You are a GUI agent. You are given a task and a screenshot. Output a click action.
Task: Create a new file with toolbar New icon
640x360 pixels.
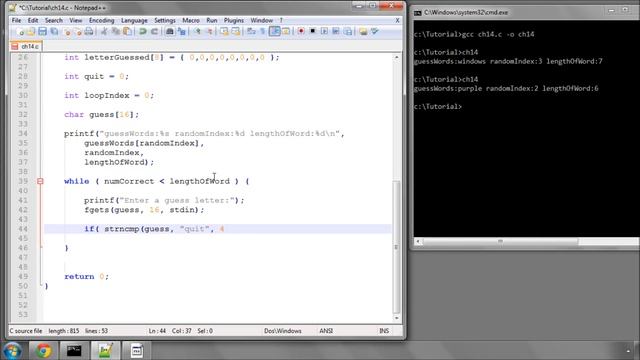click(20, 31)
